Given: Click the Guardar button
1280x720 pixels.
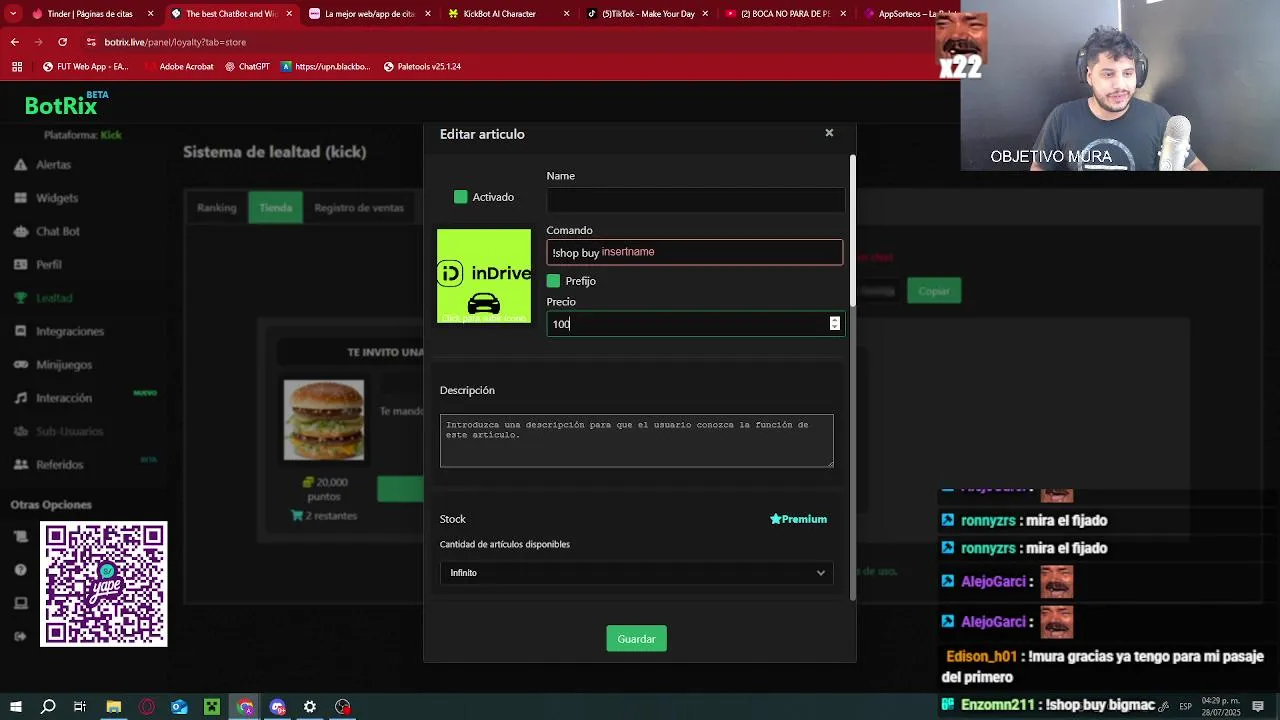Looking at the screenshot, I should coord(636,639).
